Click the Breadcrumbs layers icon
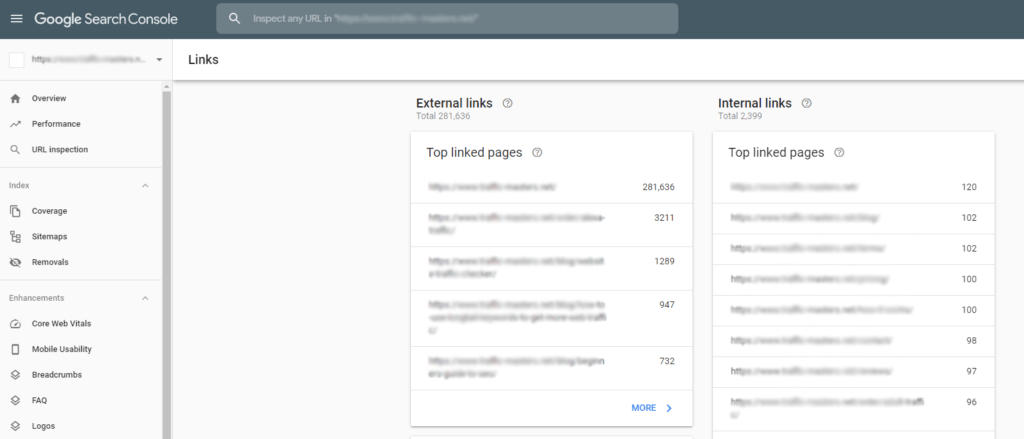1024x439 pixels. coord(16,375)
